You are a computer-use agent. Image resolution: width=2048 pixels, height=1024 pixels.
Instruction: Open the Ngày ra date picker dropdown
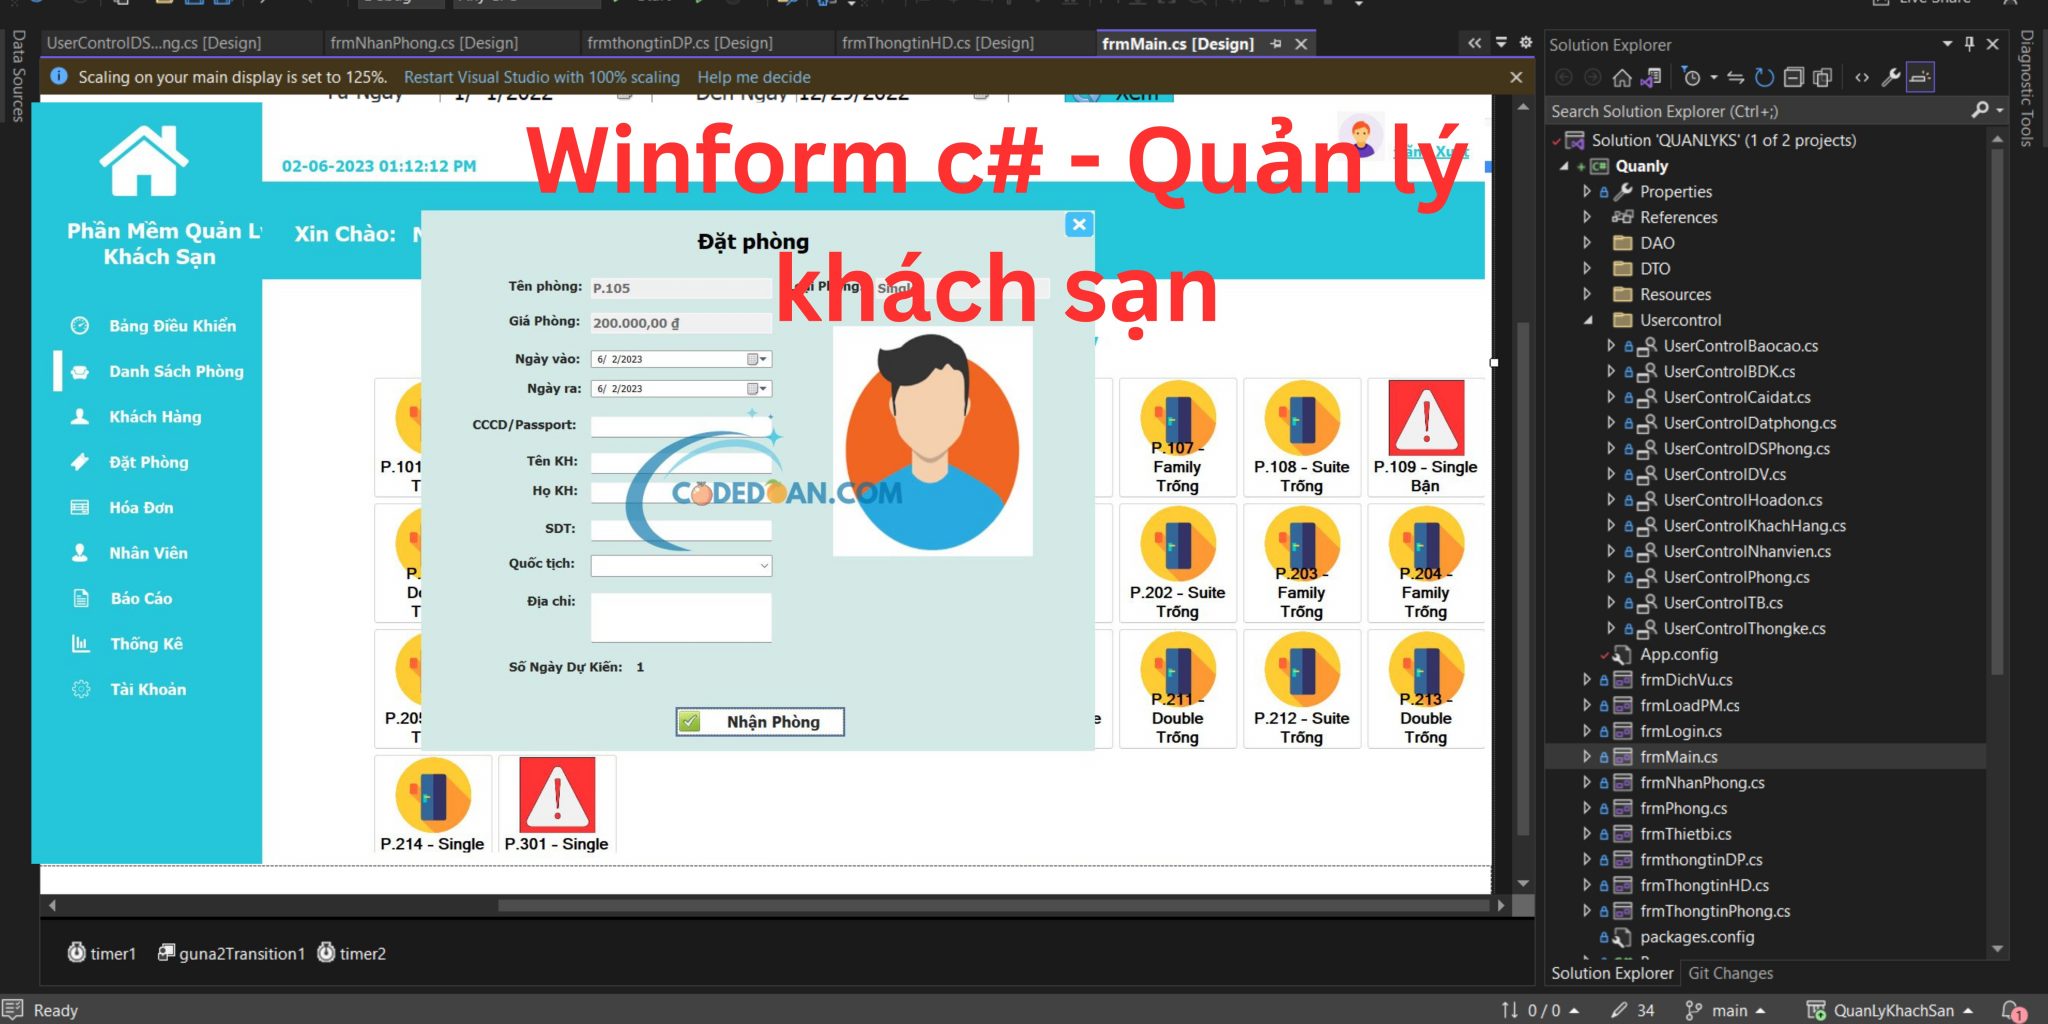point(757,389)
